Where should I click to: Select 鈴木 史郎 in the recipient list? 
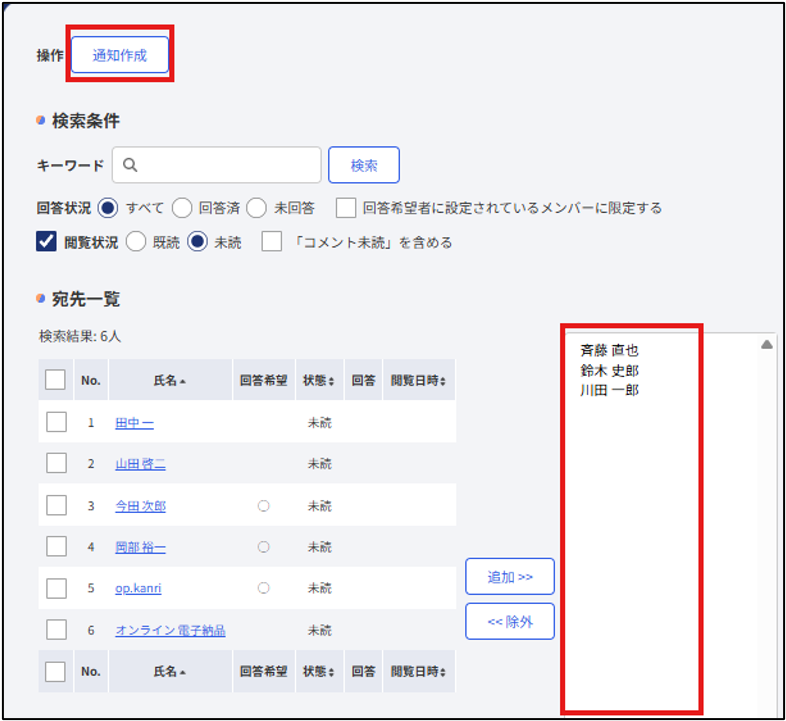click(x=609, y=371)
